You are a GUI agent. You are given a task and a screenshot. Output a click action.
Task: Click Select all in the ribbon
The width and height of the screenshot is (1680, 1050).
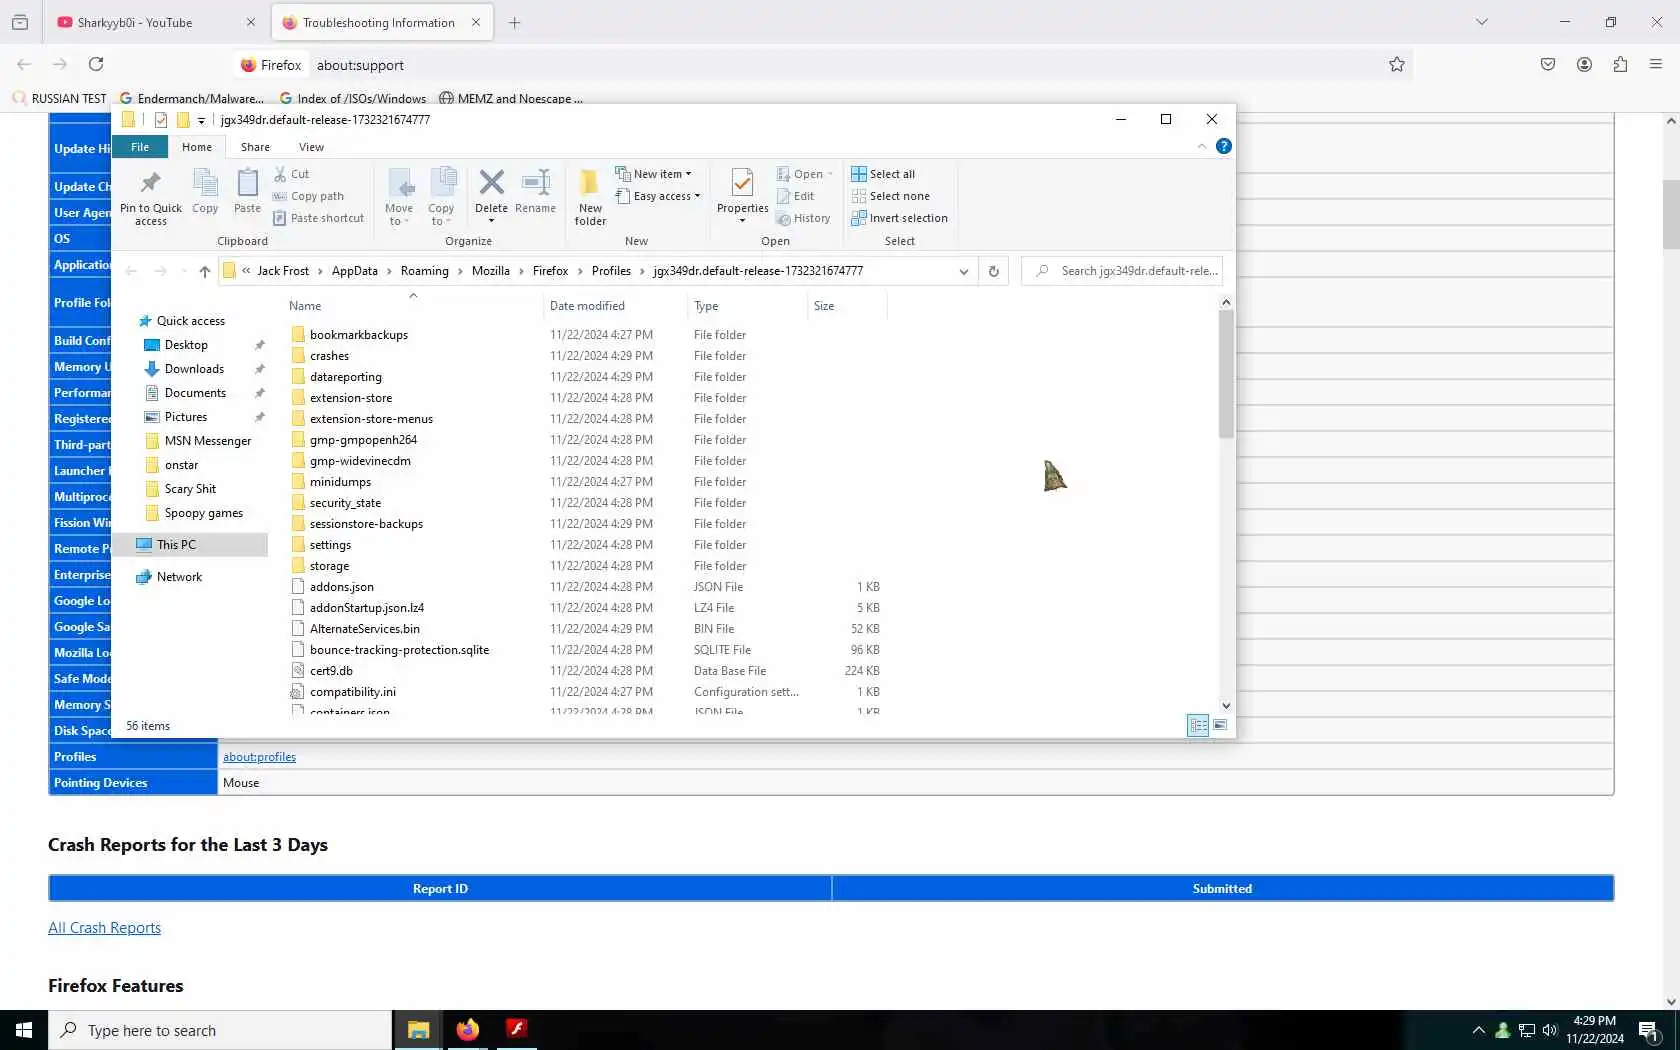pos(883,174)
